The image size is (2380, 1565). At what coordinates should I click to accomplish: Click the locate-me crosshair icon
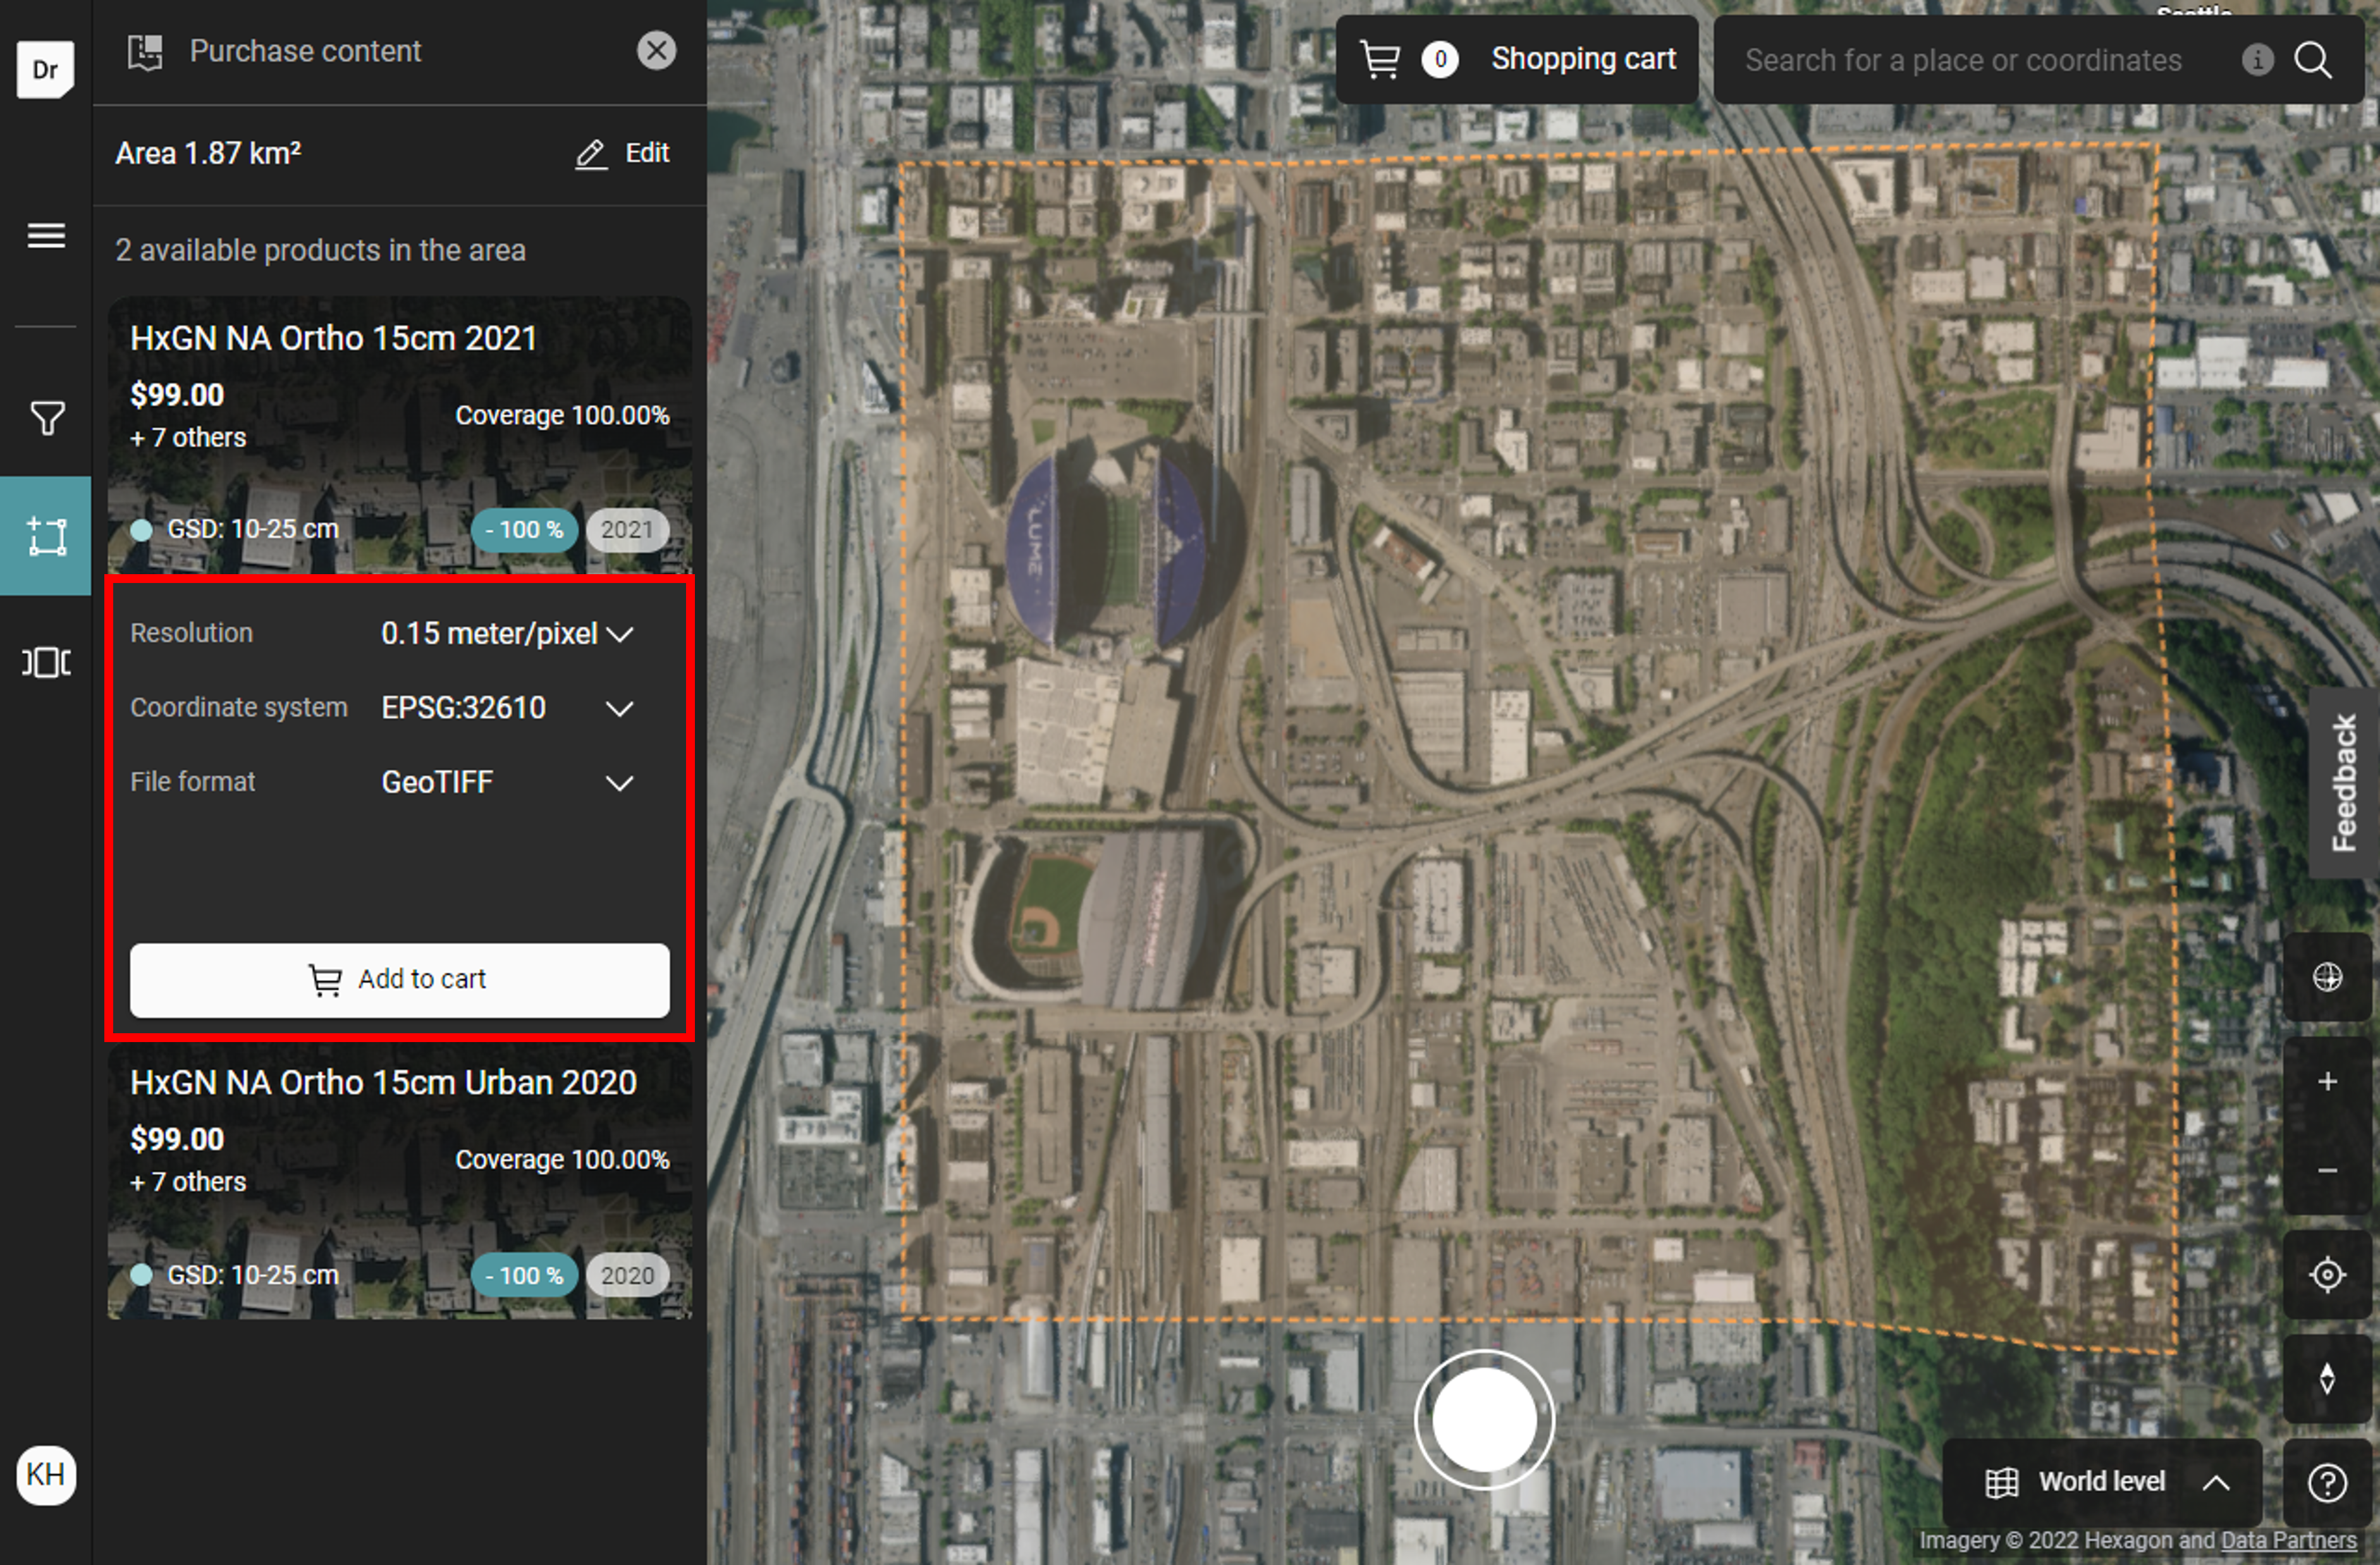2327,1275
